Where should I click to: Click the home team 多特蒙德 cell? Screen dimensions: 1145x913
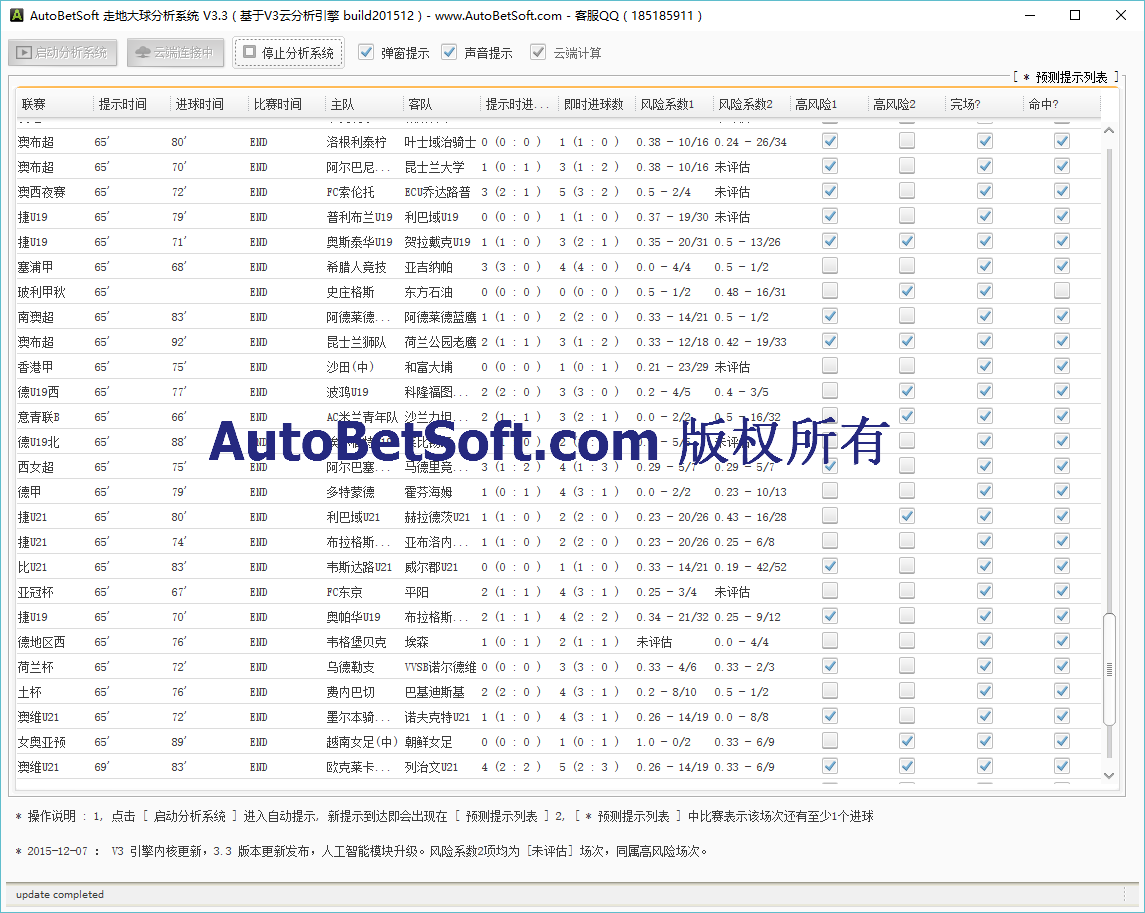pos(351,492)
